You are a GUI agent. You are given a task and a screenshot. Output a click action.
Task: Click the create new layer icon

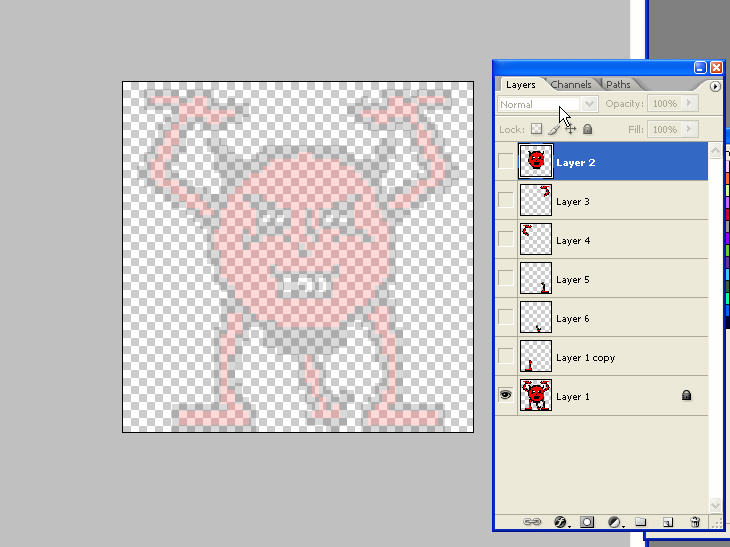(668, 522)
